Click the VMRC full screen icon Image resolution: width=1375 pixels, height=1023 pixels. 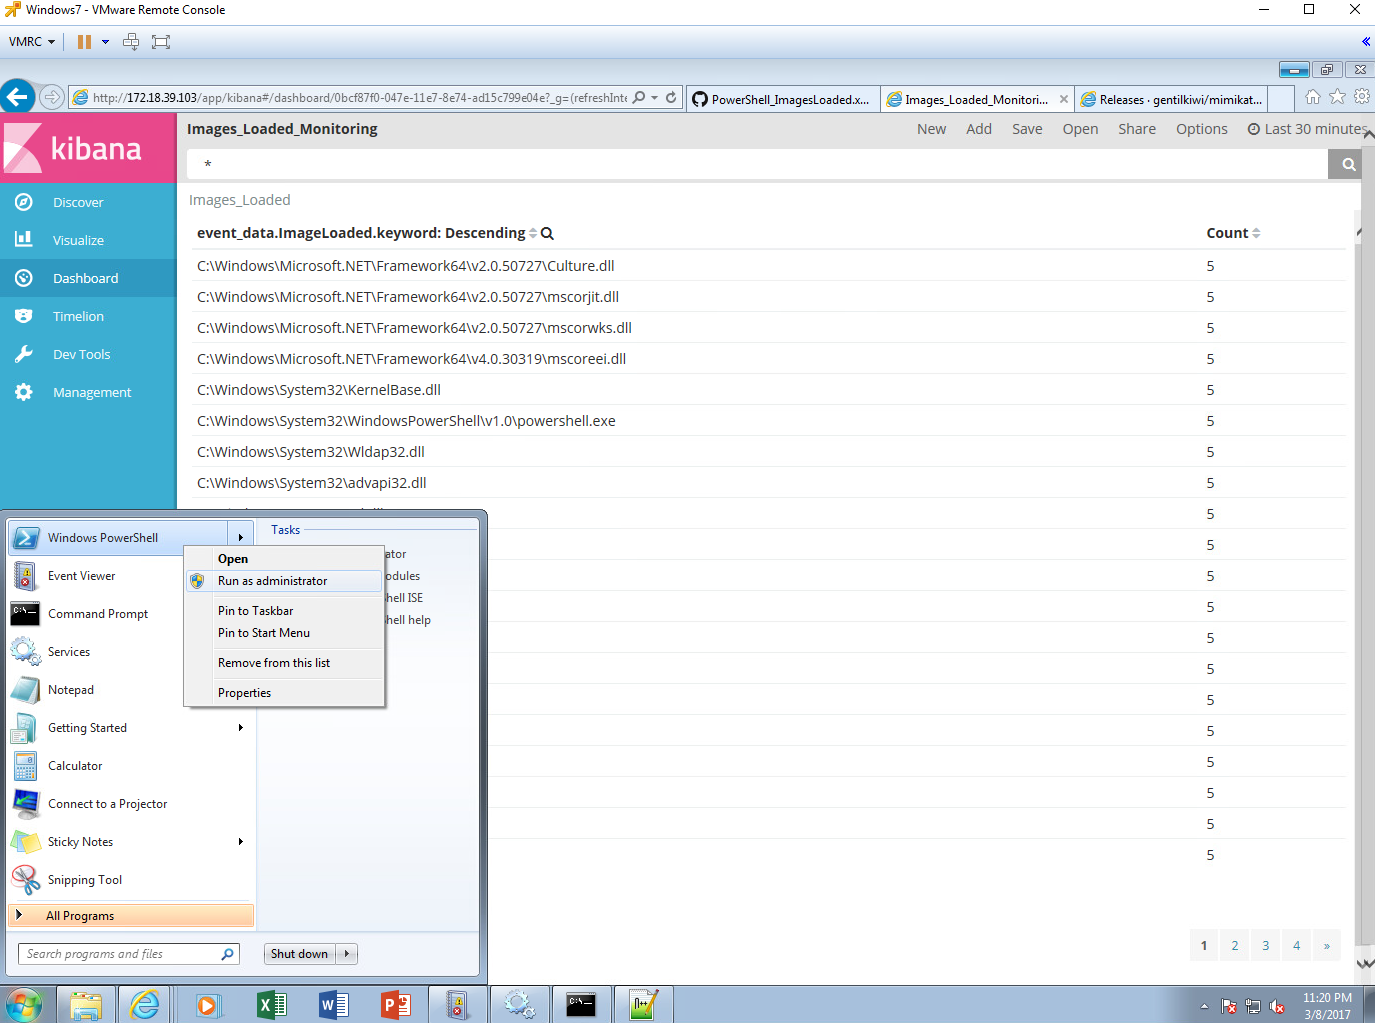[161, 42]
